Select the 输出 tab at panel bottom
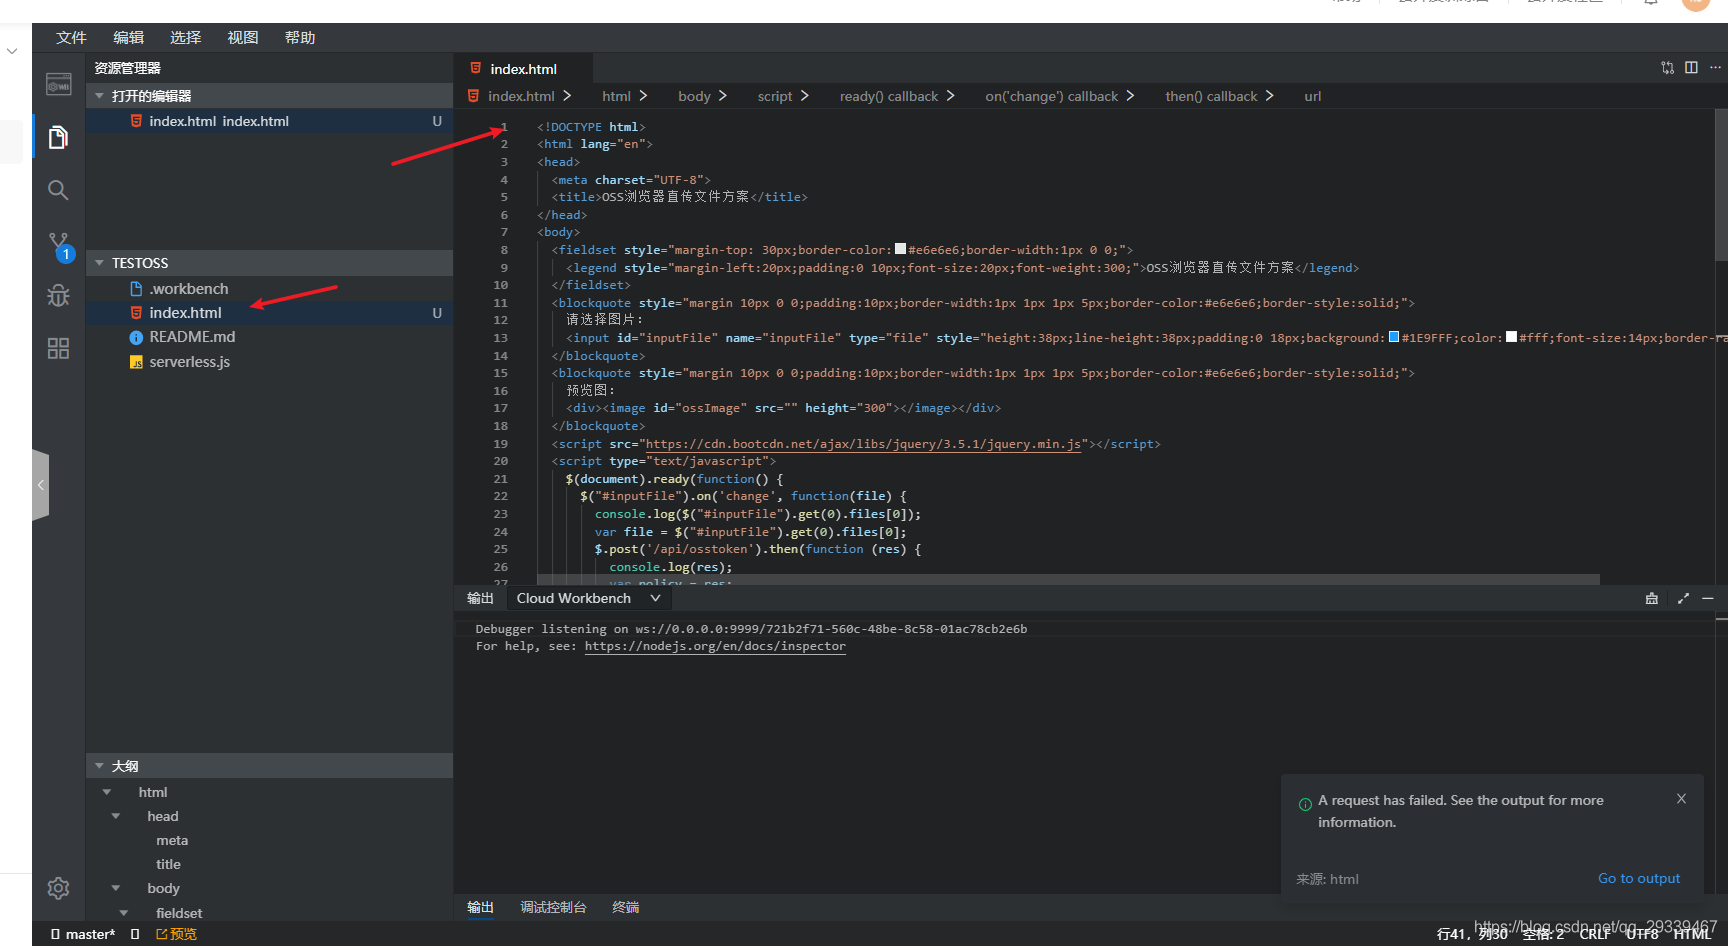 (x=480, y=907)
